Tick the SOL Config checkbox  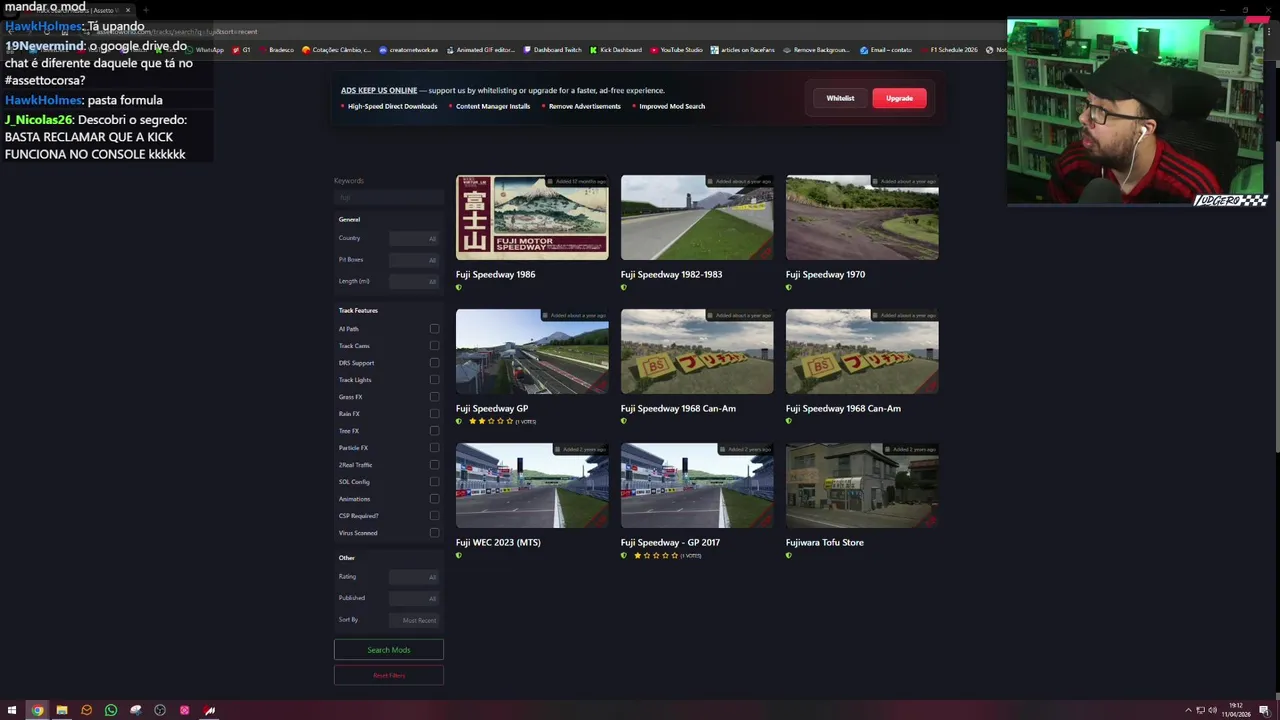(x=434, y=482)
